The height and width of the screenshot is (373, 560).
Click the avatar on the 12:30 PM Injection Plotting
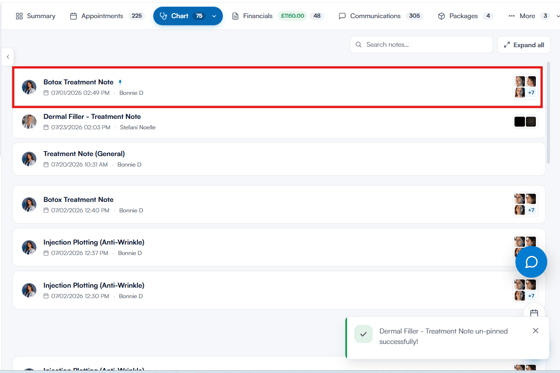pyautogui.click(x=29, y=290)
